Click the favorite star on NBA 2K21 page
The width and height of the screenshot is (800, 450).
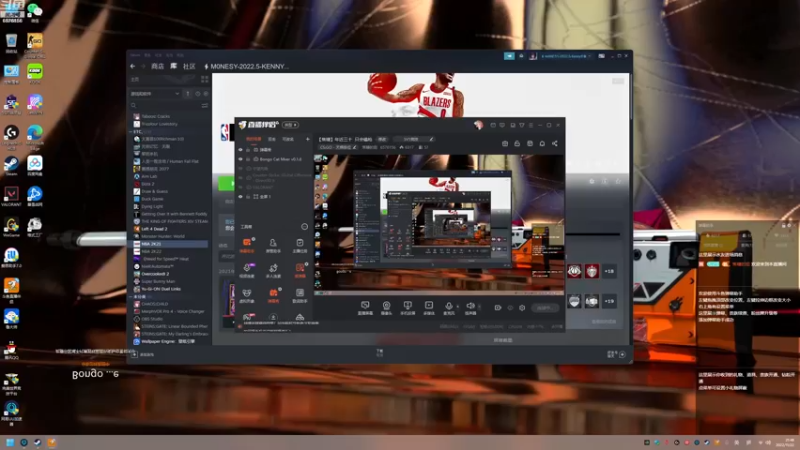click(x=618, y=181)
